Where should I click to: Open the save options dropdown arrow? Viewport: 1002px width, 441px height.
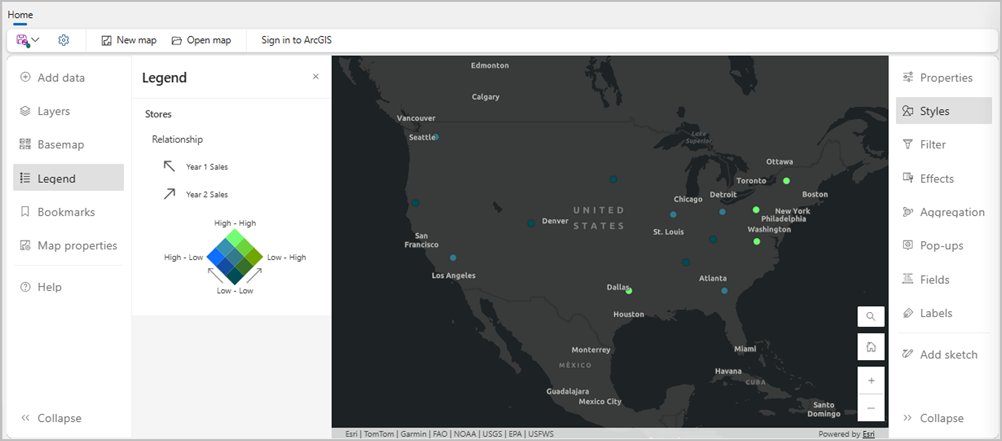point(36,40)
